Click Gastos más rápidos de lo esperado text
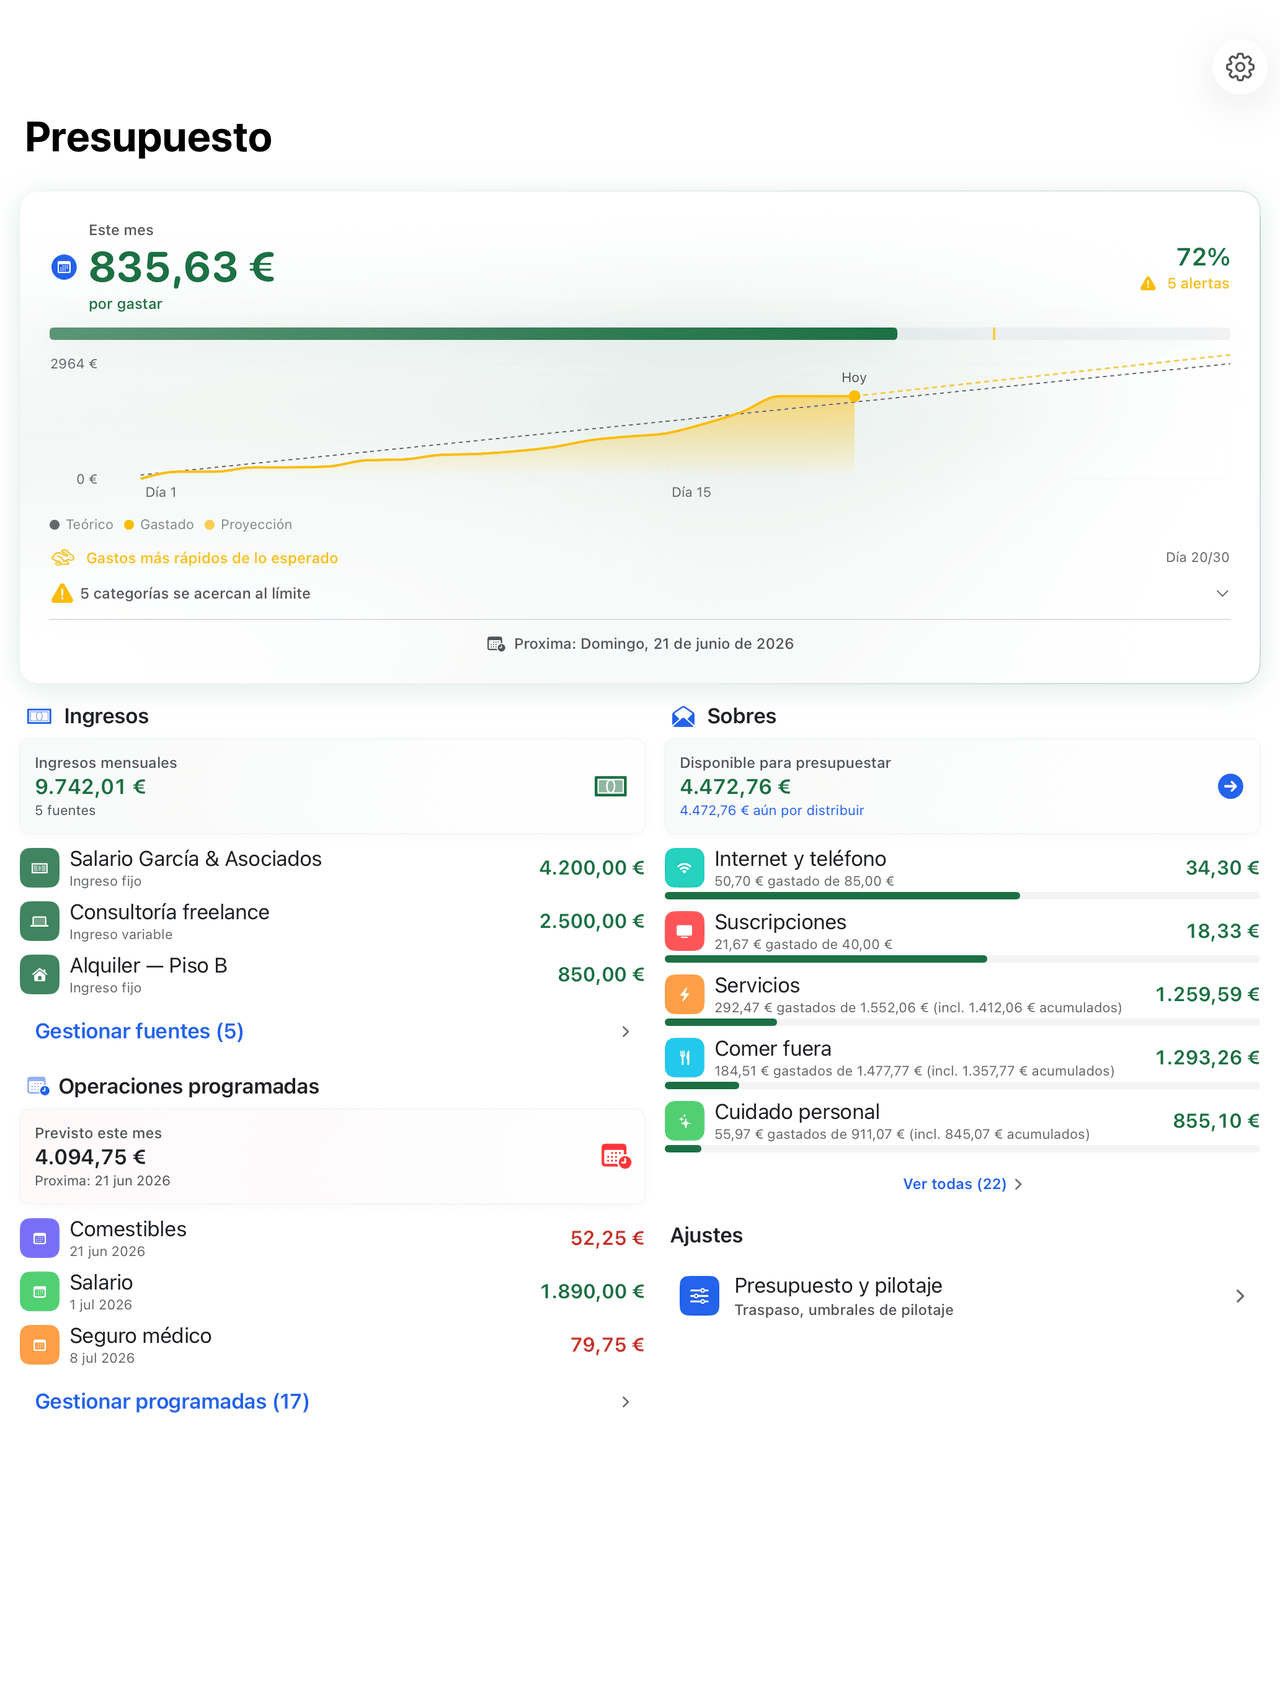This screenshot has width=1280, height=1707. [212, 558]
